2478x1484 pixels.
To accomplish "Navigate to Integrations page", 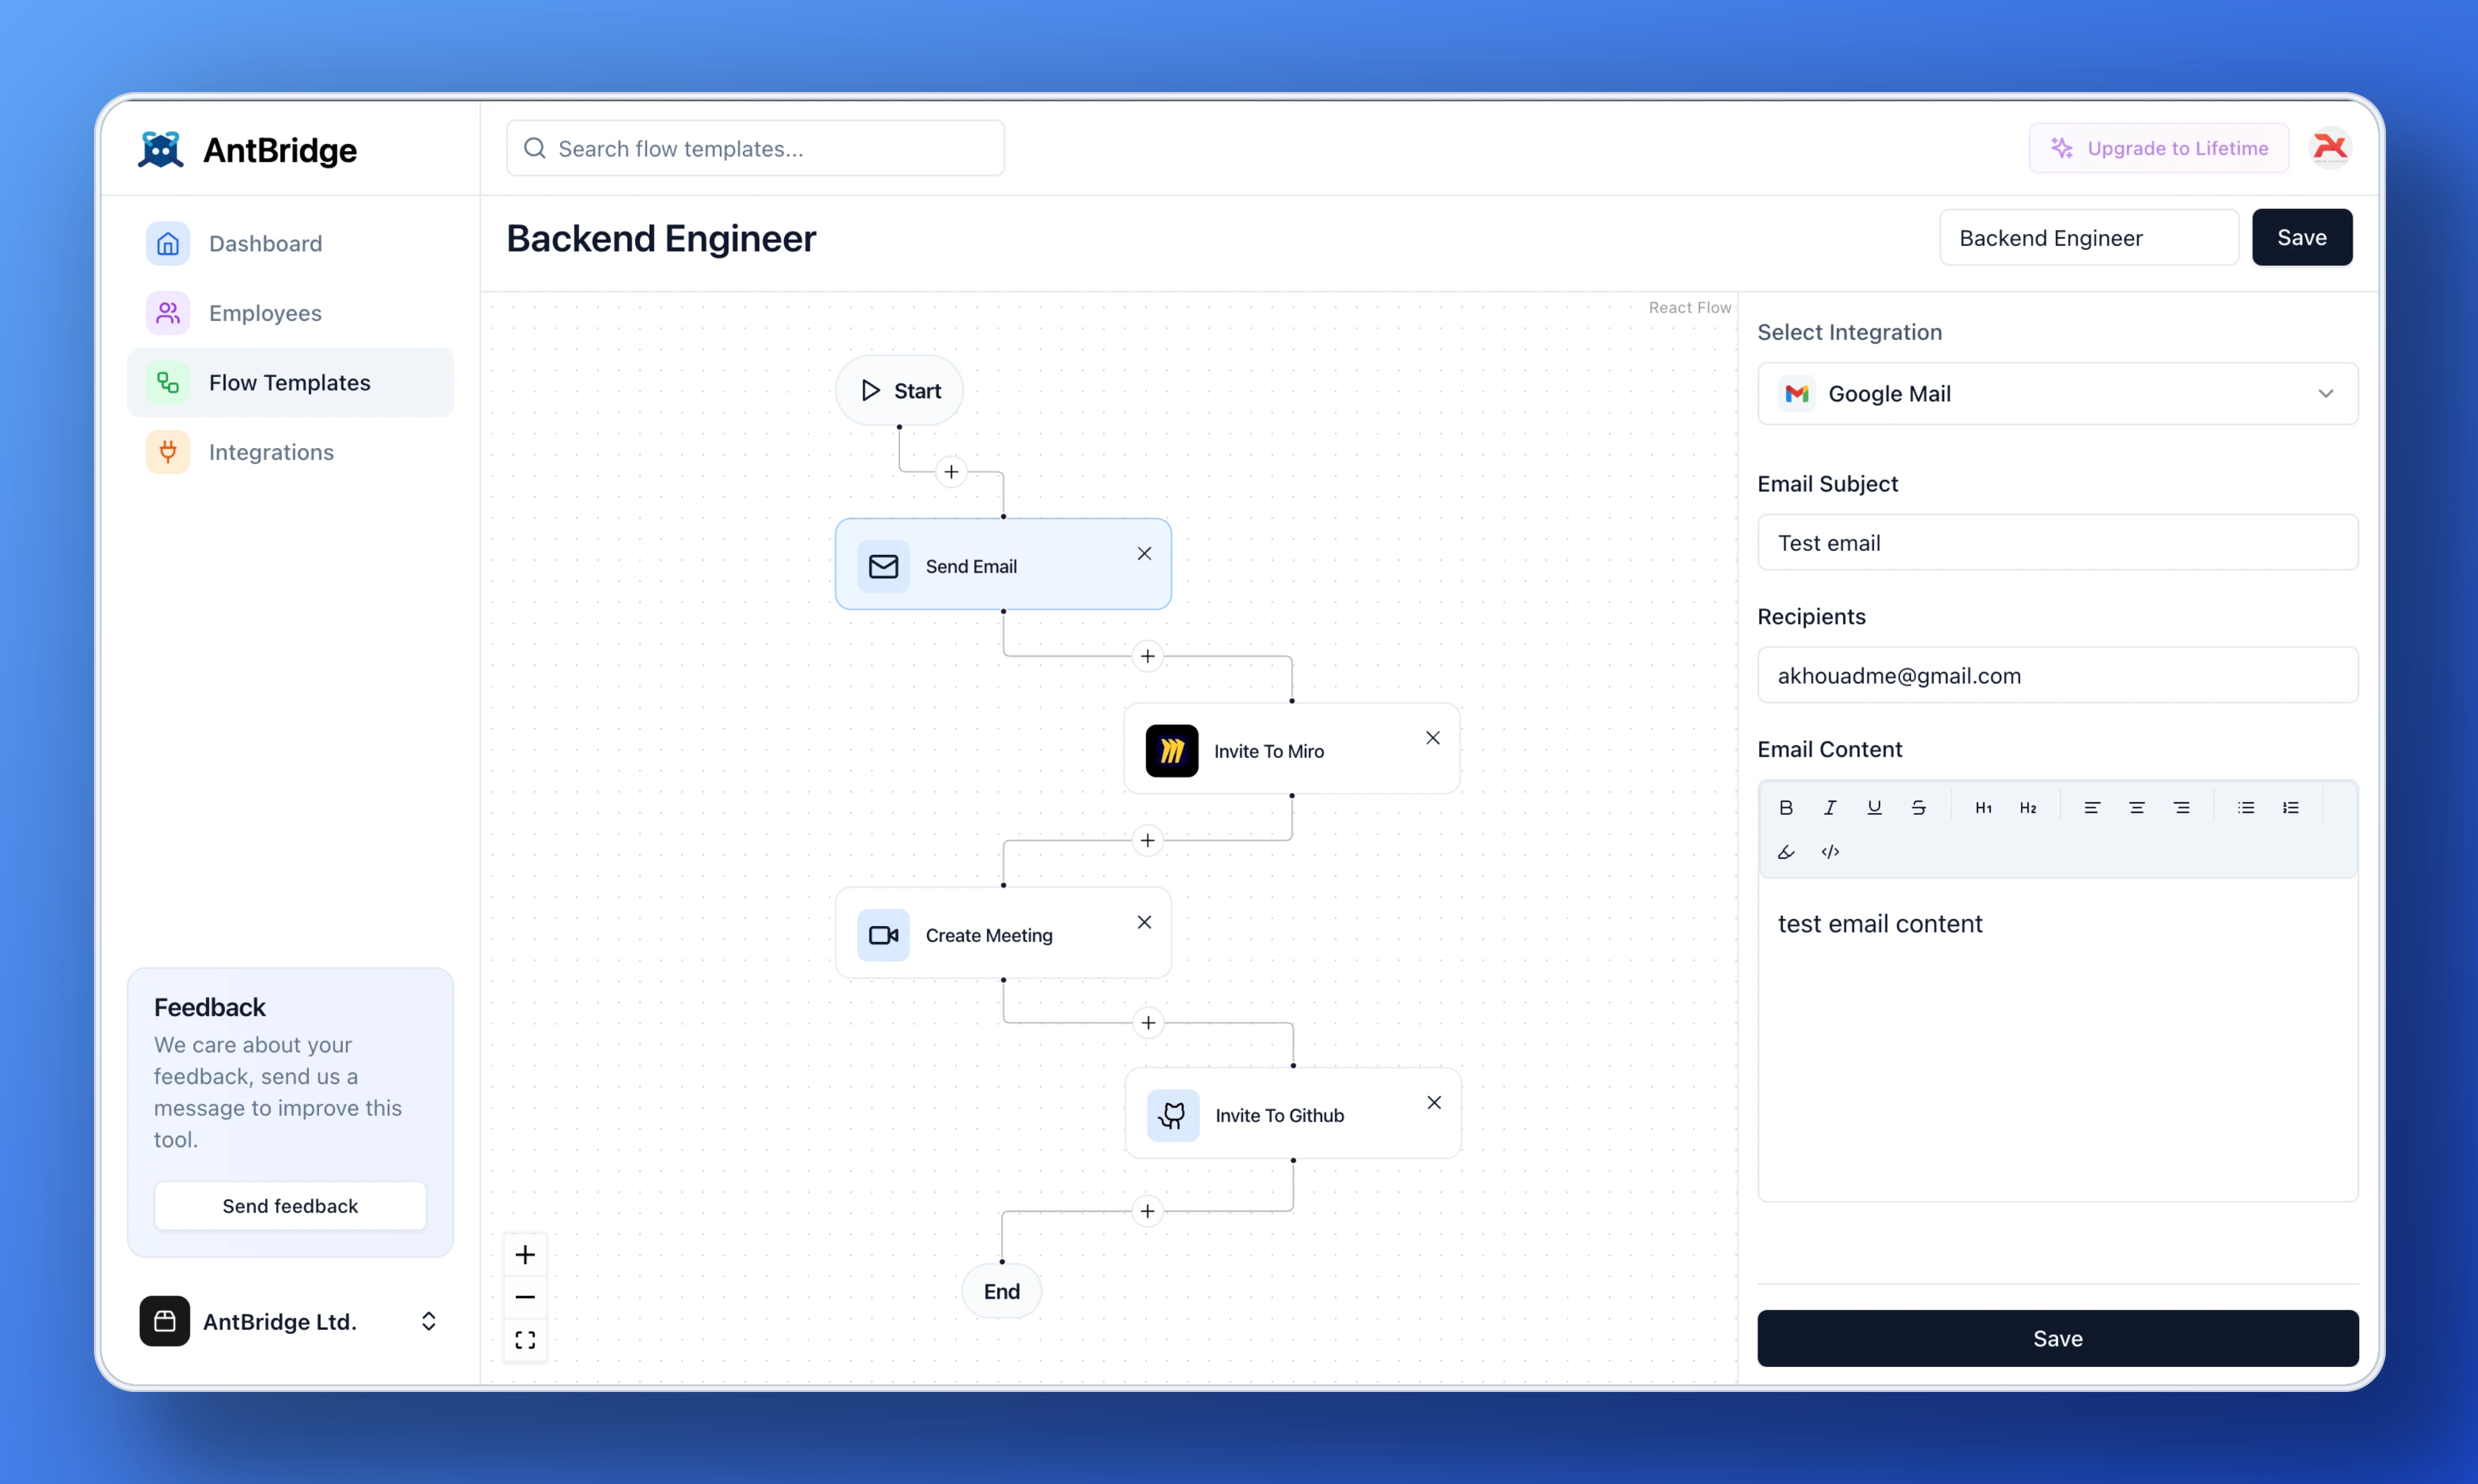I will (290, 452).
